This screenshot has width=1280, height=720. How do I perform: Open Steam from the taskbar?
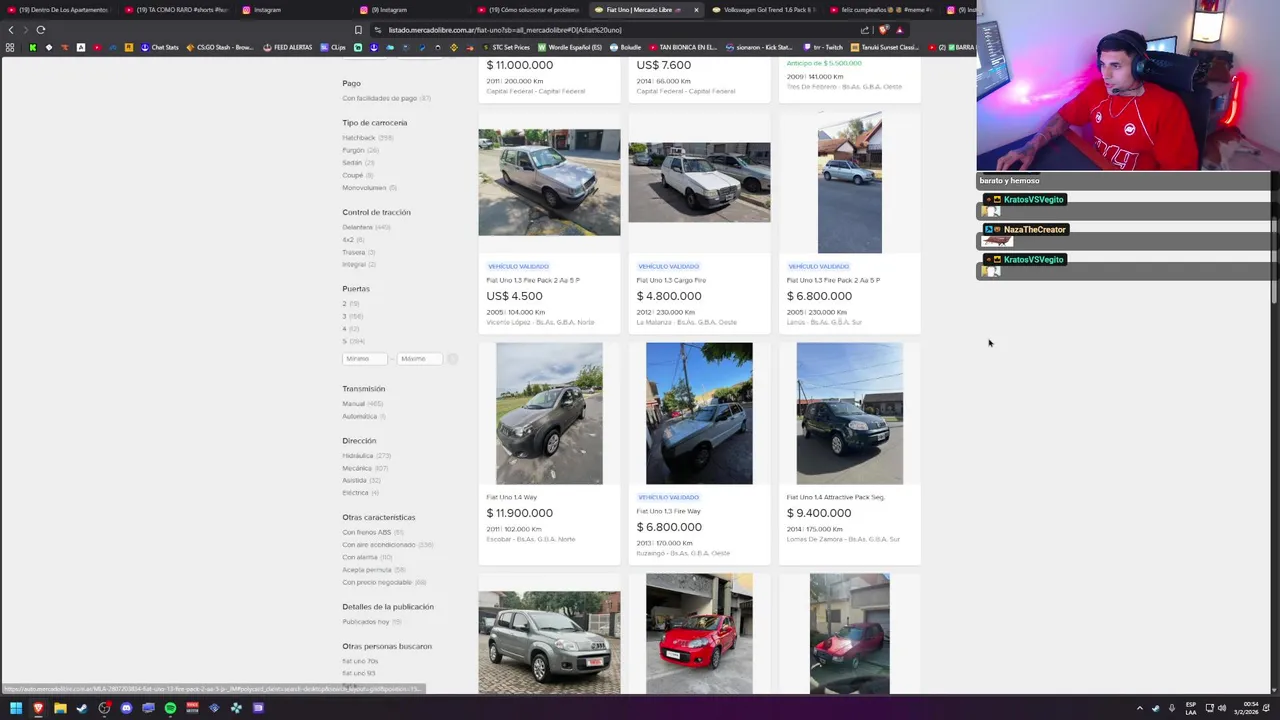[82, 708]
